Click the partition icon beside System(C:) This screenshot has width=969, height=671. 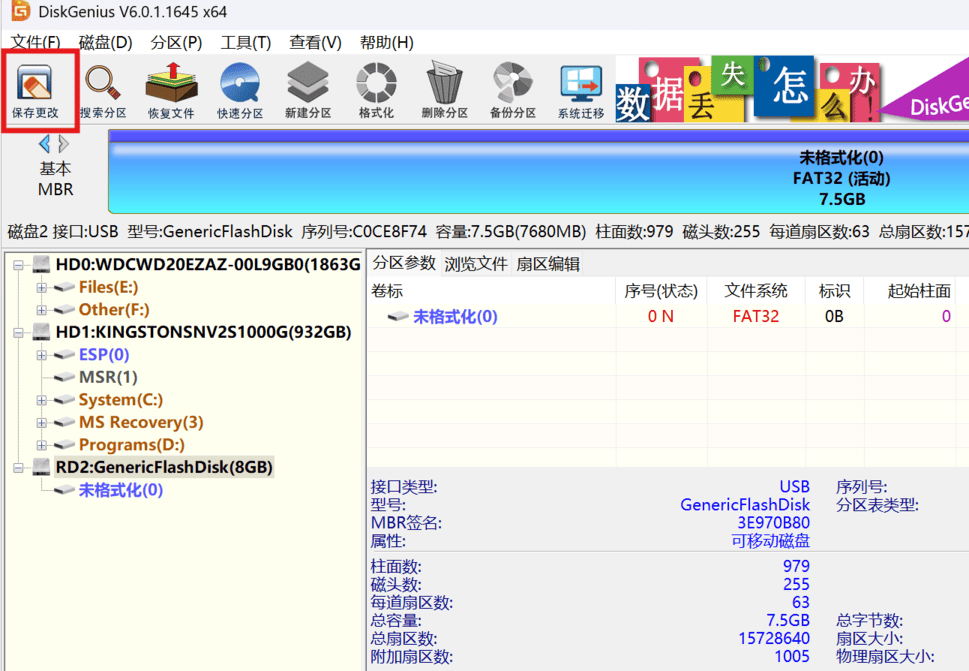[x=64, y=400]
